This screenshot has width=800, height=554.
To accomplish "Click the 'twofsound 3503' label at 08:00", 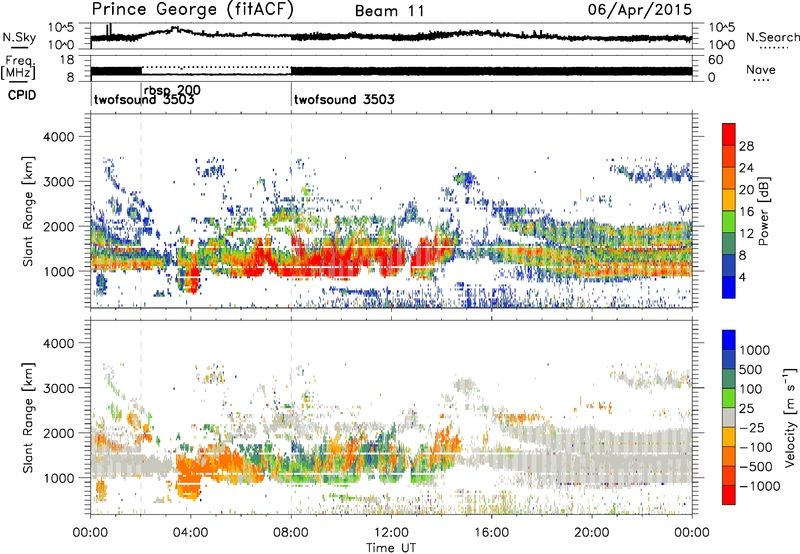I will tap(344, 99).
